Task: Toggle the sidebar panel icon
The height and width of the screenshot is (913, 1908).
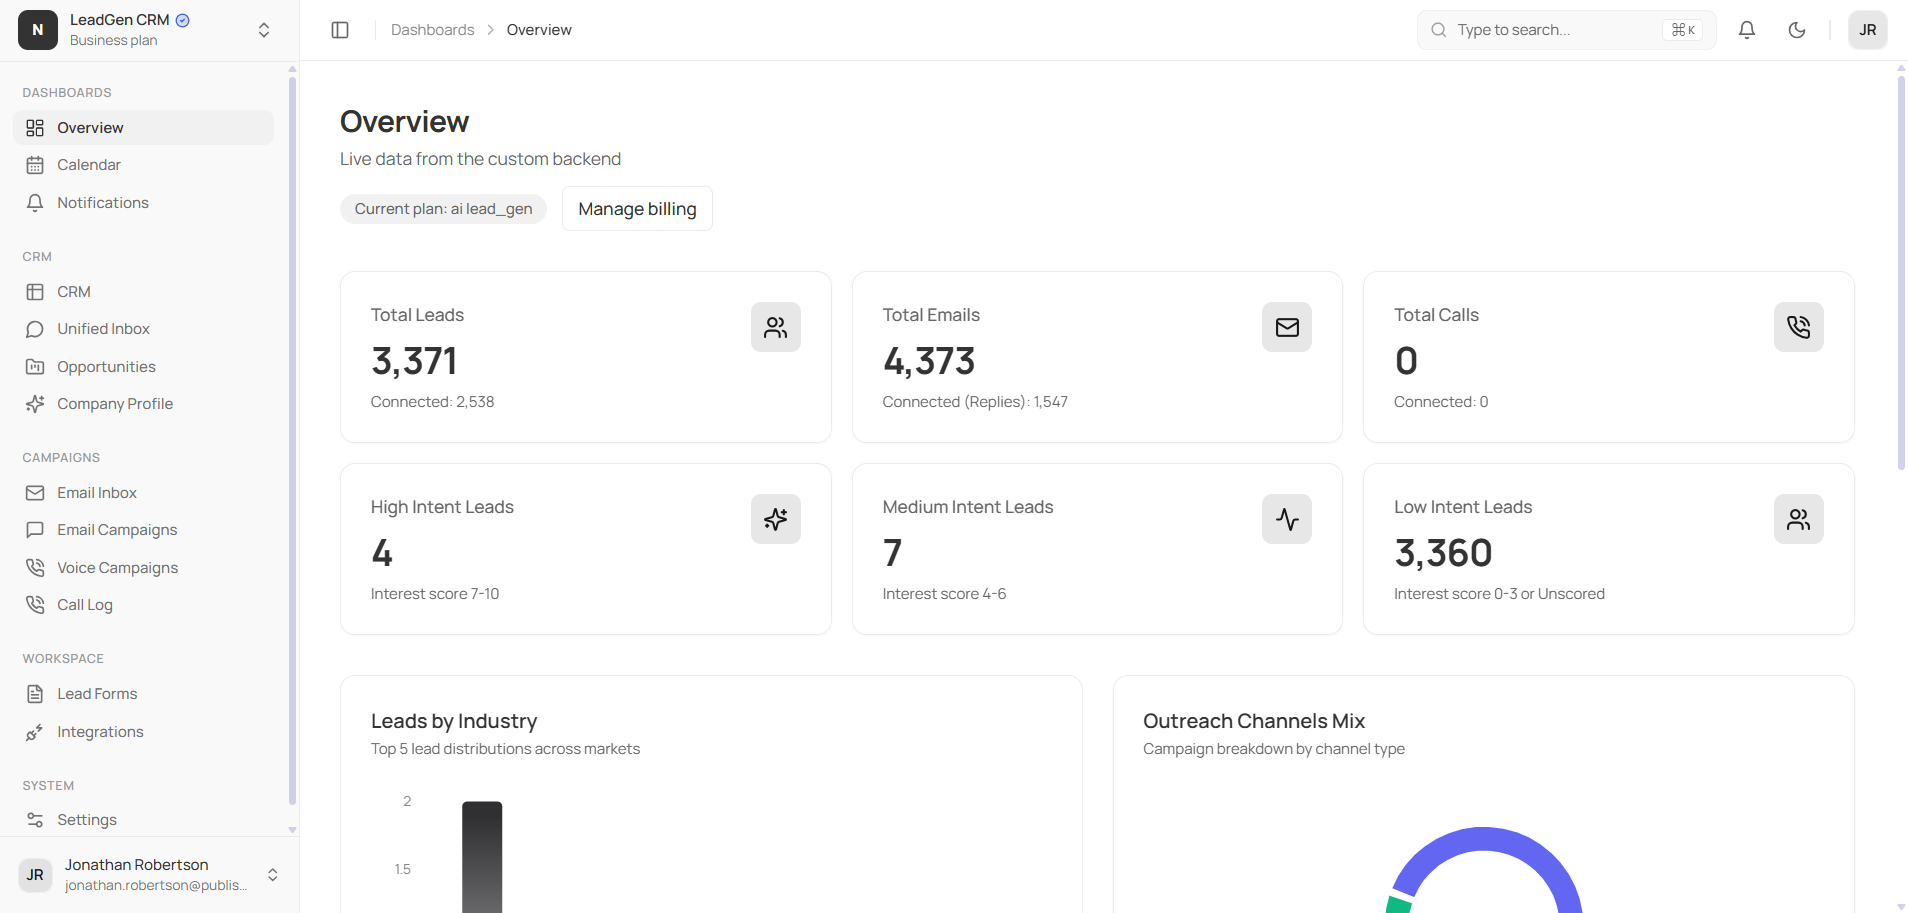Action: tap(340, 30)
